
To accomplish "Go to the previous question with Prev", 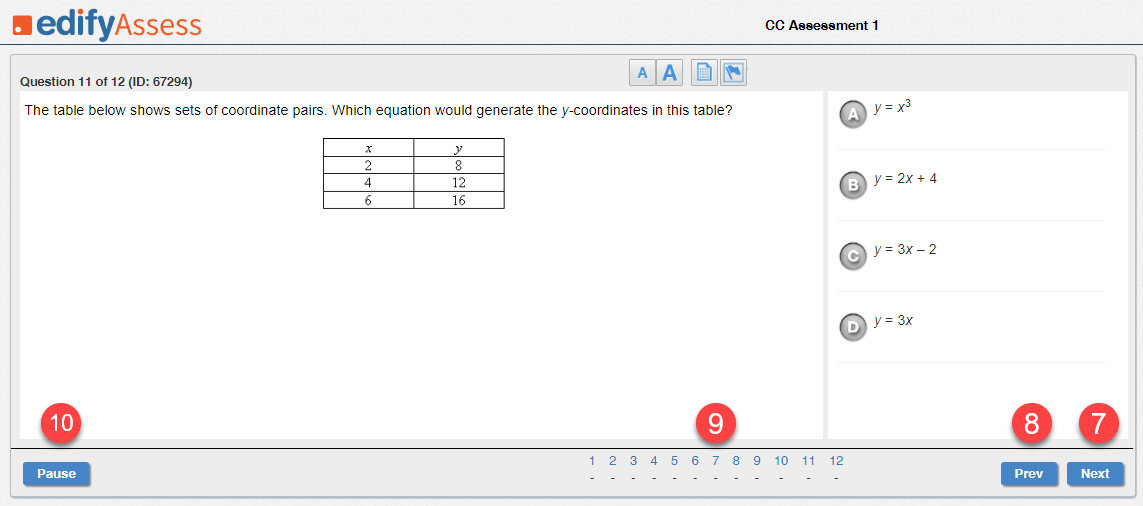I will point(1029,473).
